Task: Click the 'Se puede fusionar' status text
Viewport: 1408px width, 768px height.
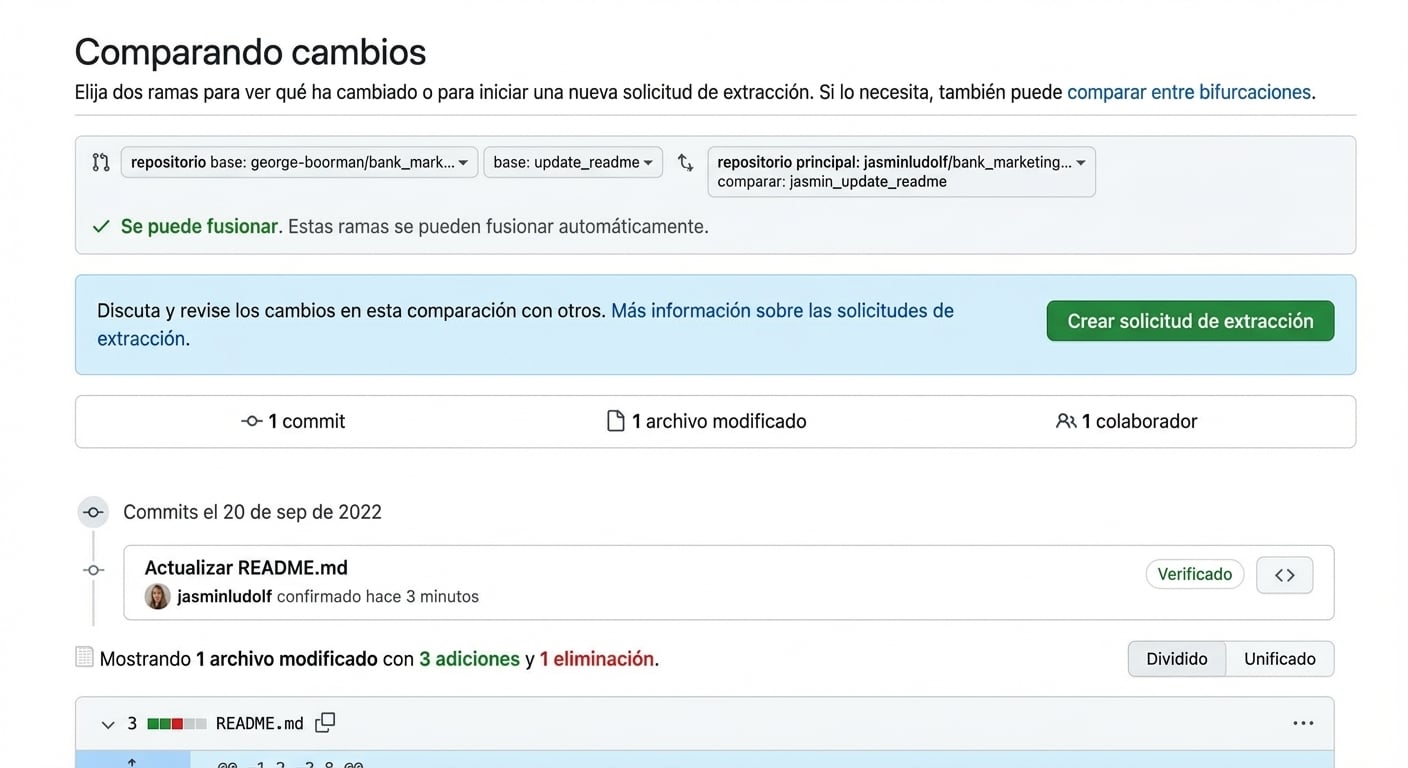Action: coord(199,227)
